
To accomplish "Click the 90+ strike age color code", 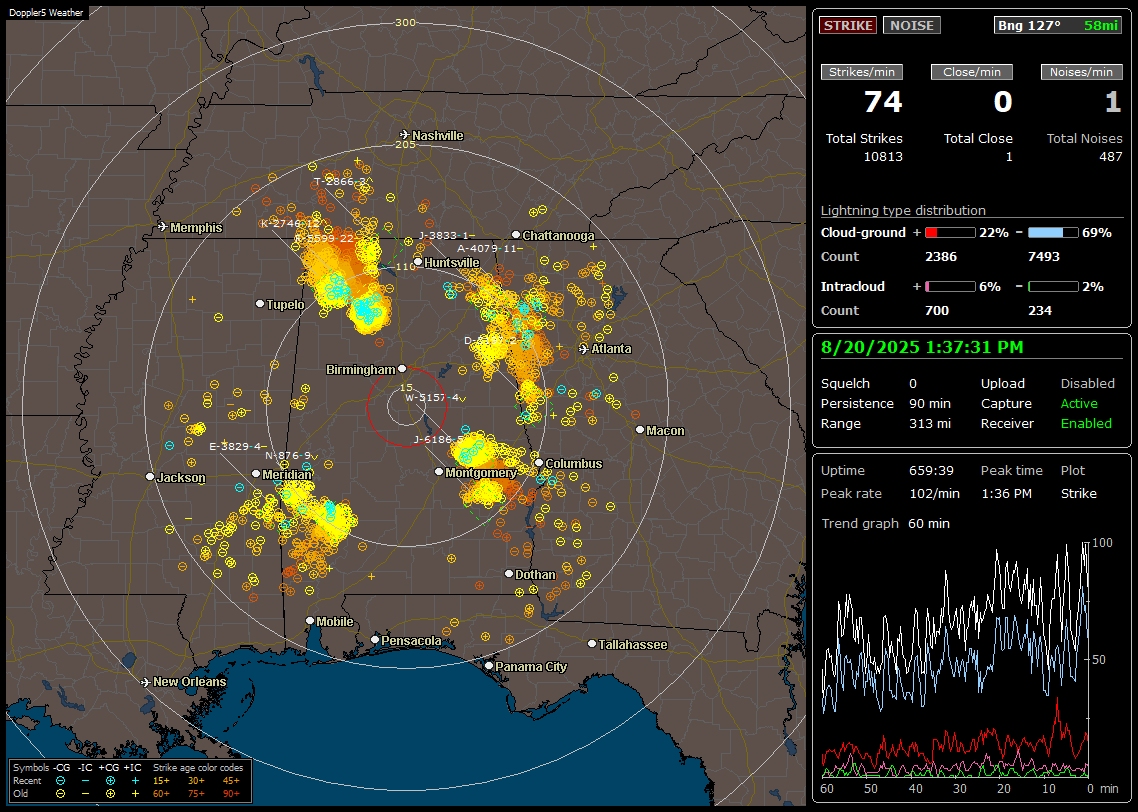I will tap(231, 794).
